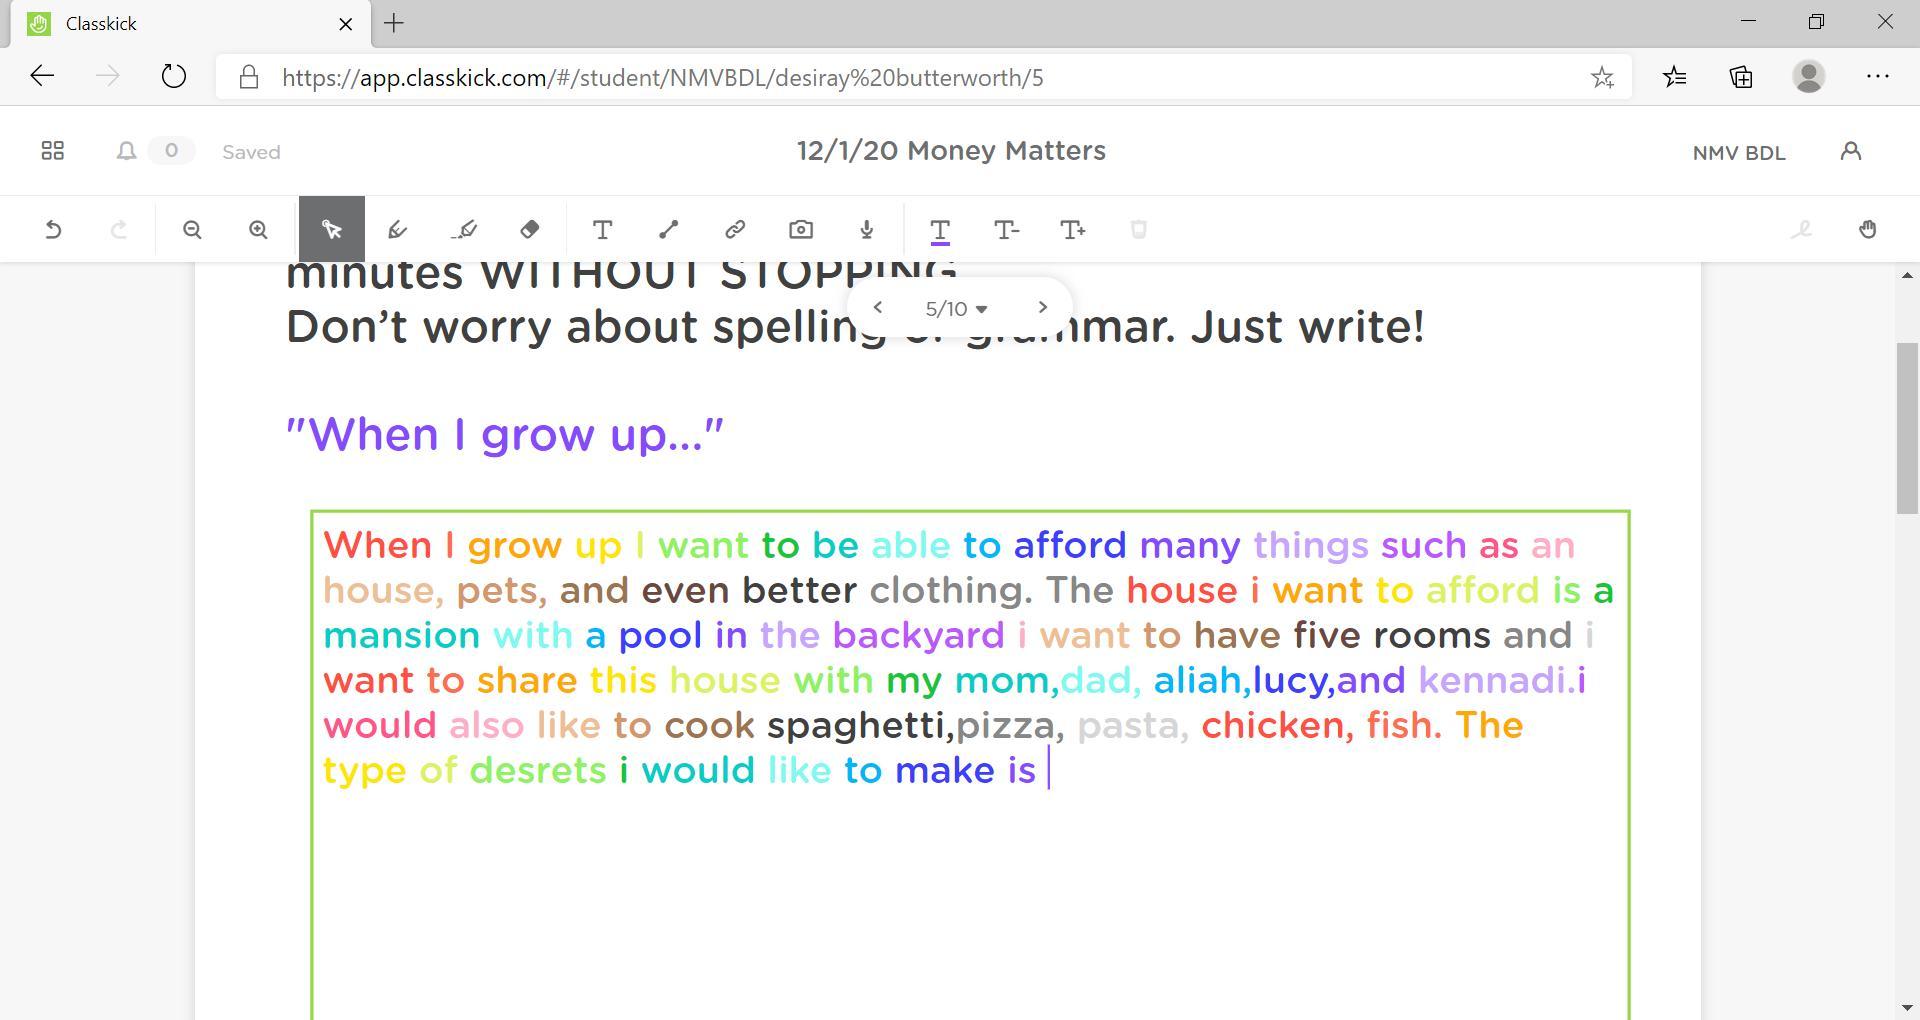Activate the text box tool
The image size is (1920, 1020).
pos(602,230)
